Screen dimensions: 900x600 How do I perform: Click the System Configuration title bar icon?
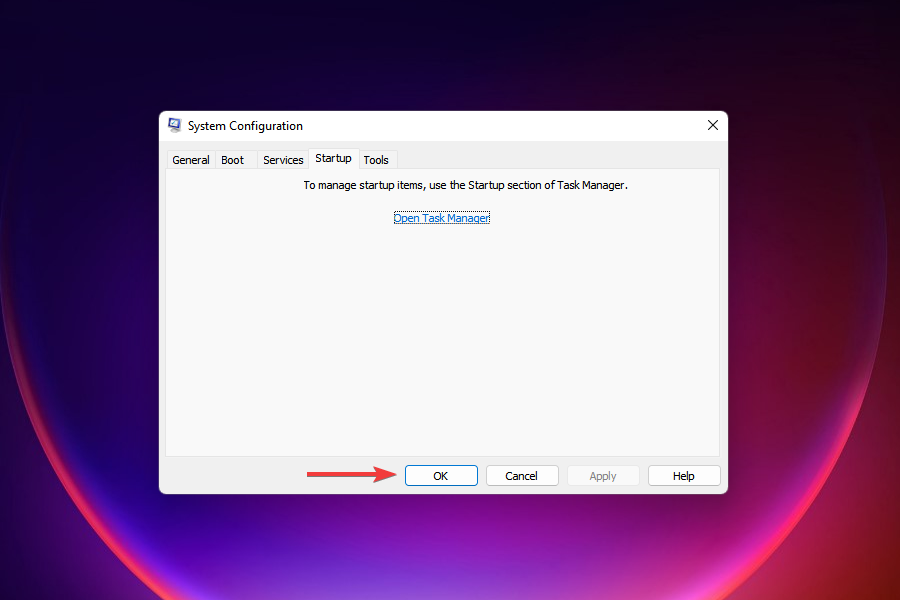point(175,125)
